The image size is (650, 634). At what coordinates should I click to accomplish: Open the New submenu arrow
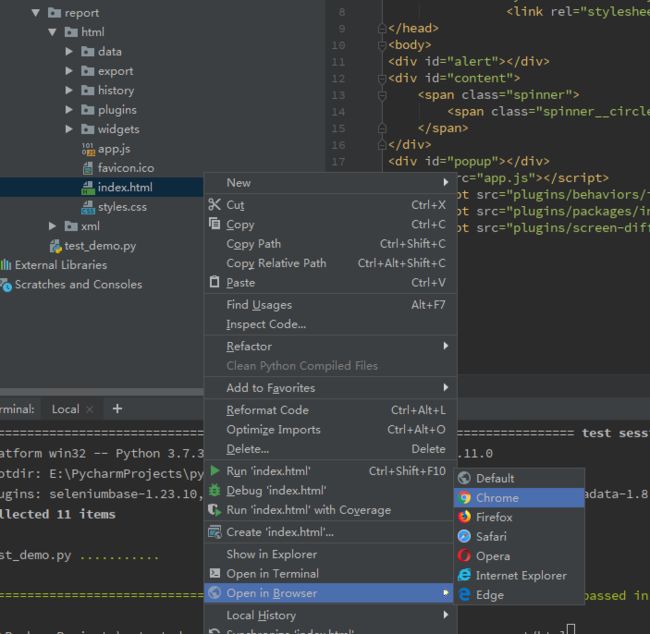(x=446, y=182)
